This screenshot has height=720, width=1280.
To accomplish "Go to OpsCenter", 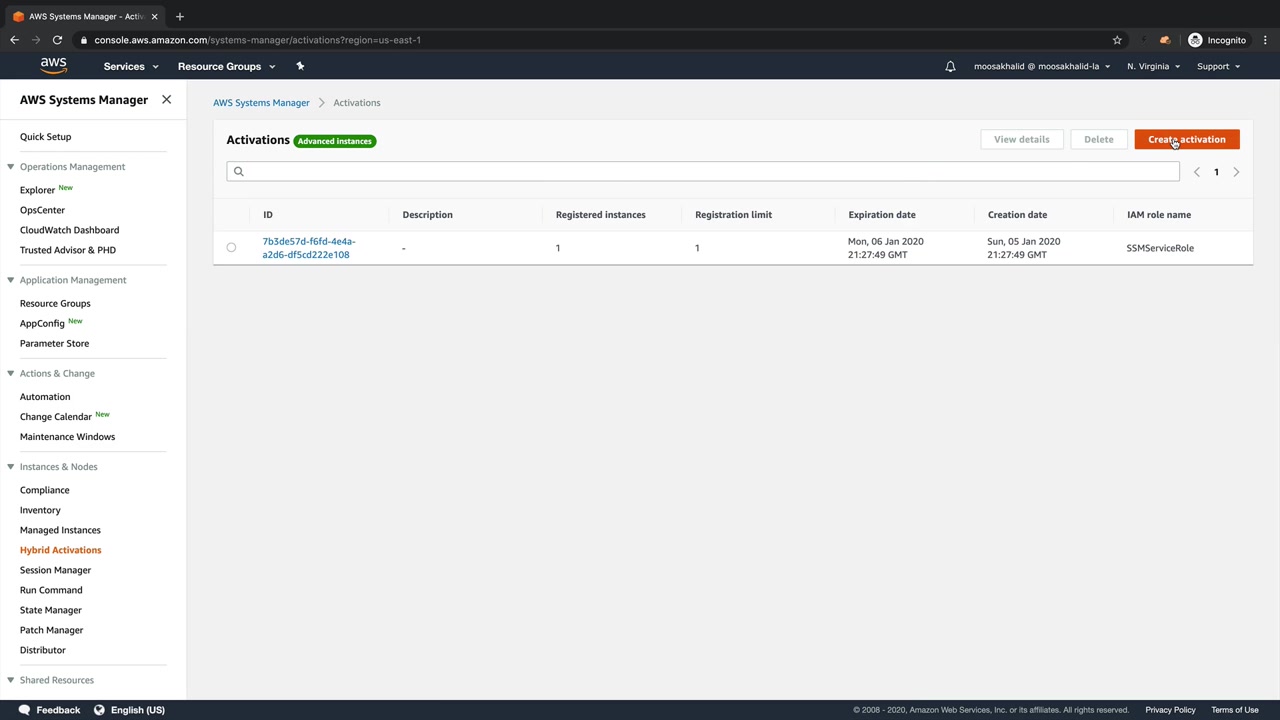I will pos(42,210).
